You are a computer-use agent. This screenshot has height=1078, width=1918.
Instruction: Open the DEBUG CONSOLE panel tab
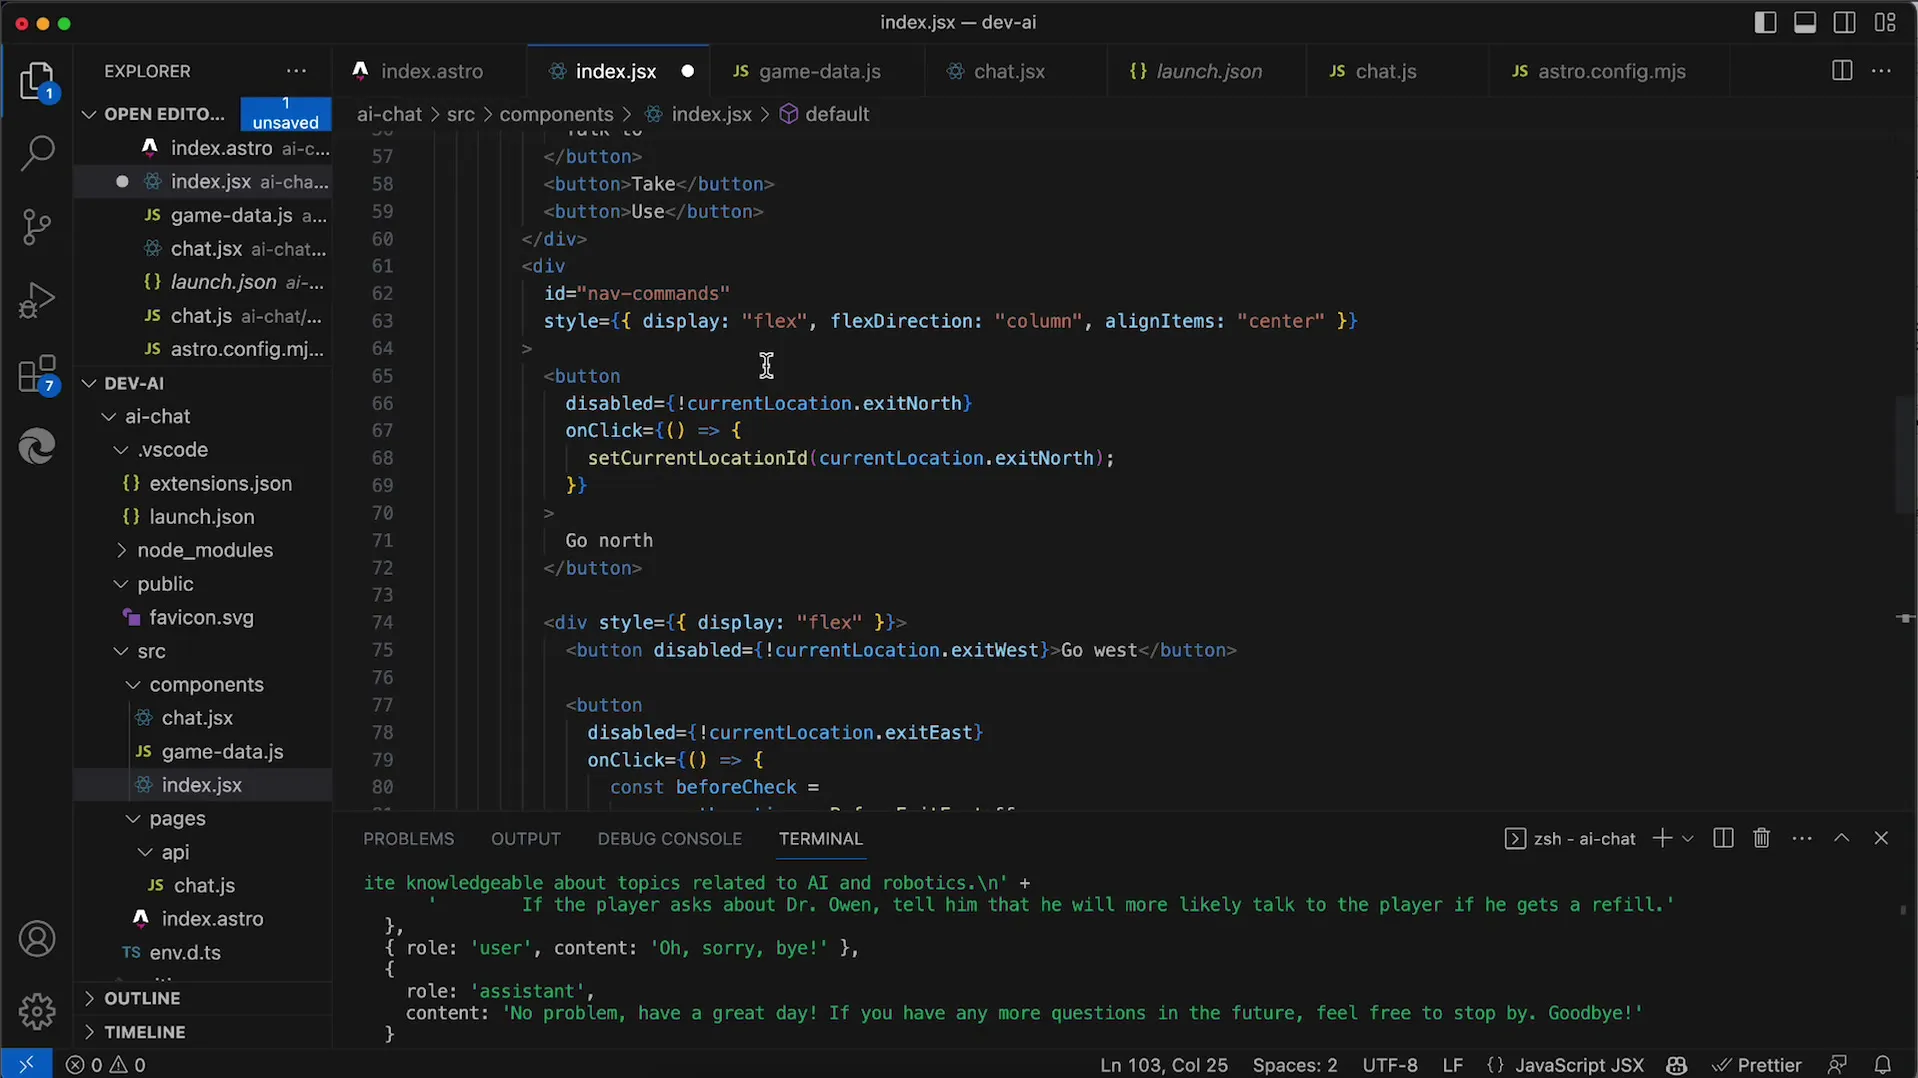(669, 838)
